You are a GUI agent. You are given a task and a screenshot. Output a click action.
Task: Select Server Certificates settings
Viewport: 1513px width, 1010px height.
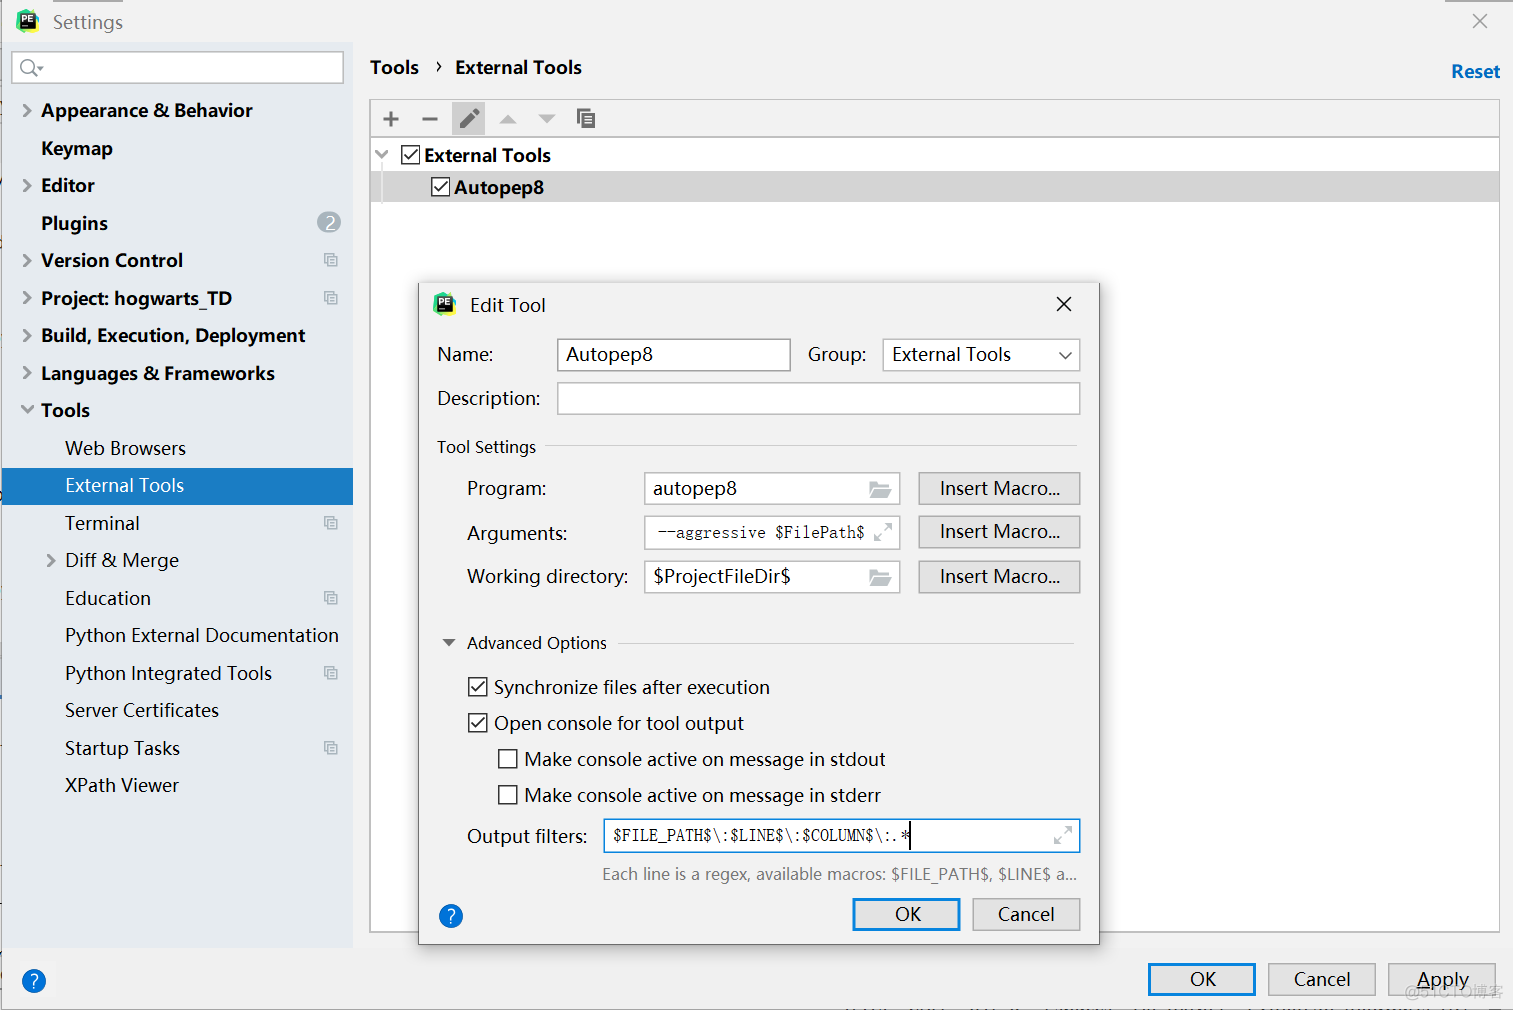(142, 710)
